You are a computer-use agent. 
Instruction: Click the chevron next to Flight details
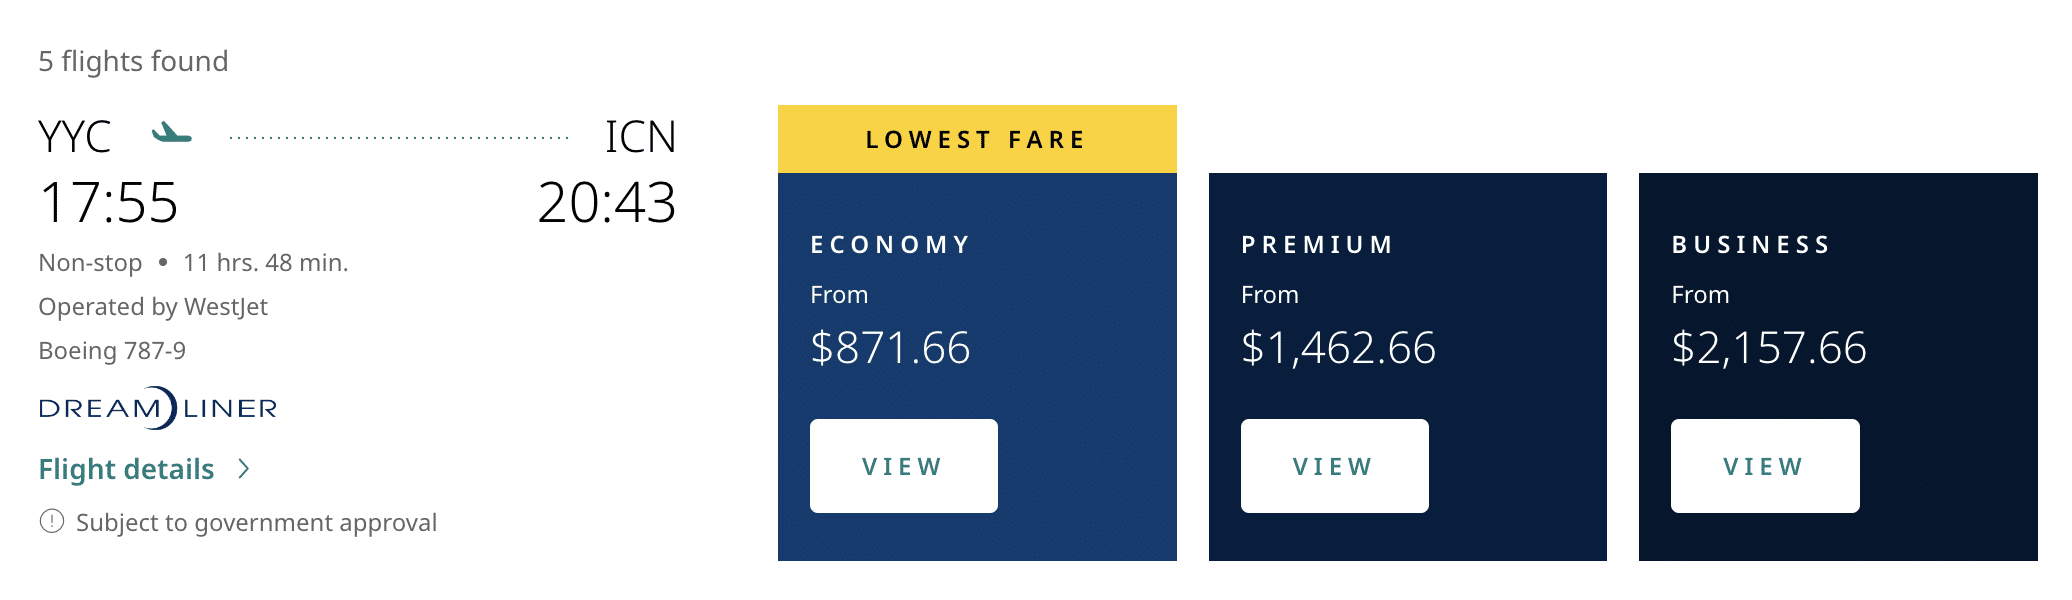coord(246,468)
